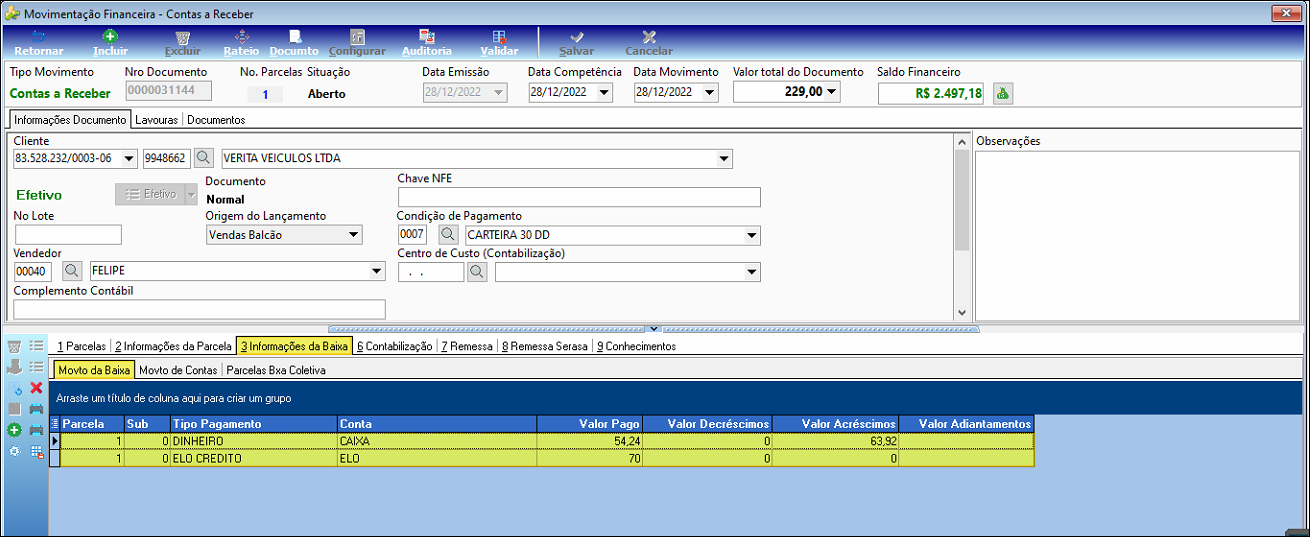The height and width of the screenshot is (537, 1310).
Task: Select the Movto de Contas sub-tab
Action: [x=178, y=369]
